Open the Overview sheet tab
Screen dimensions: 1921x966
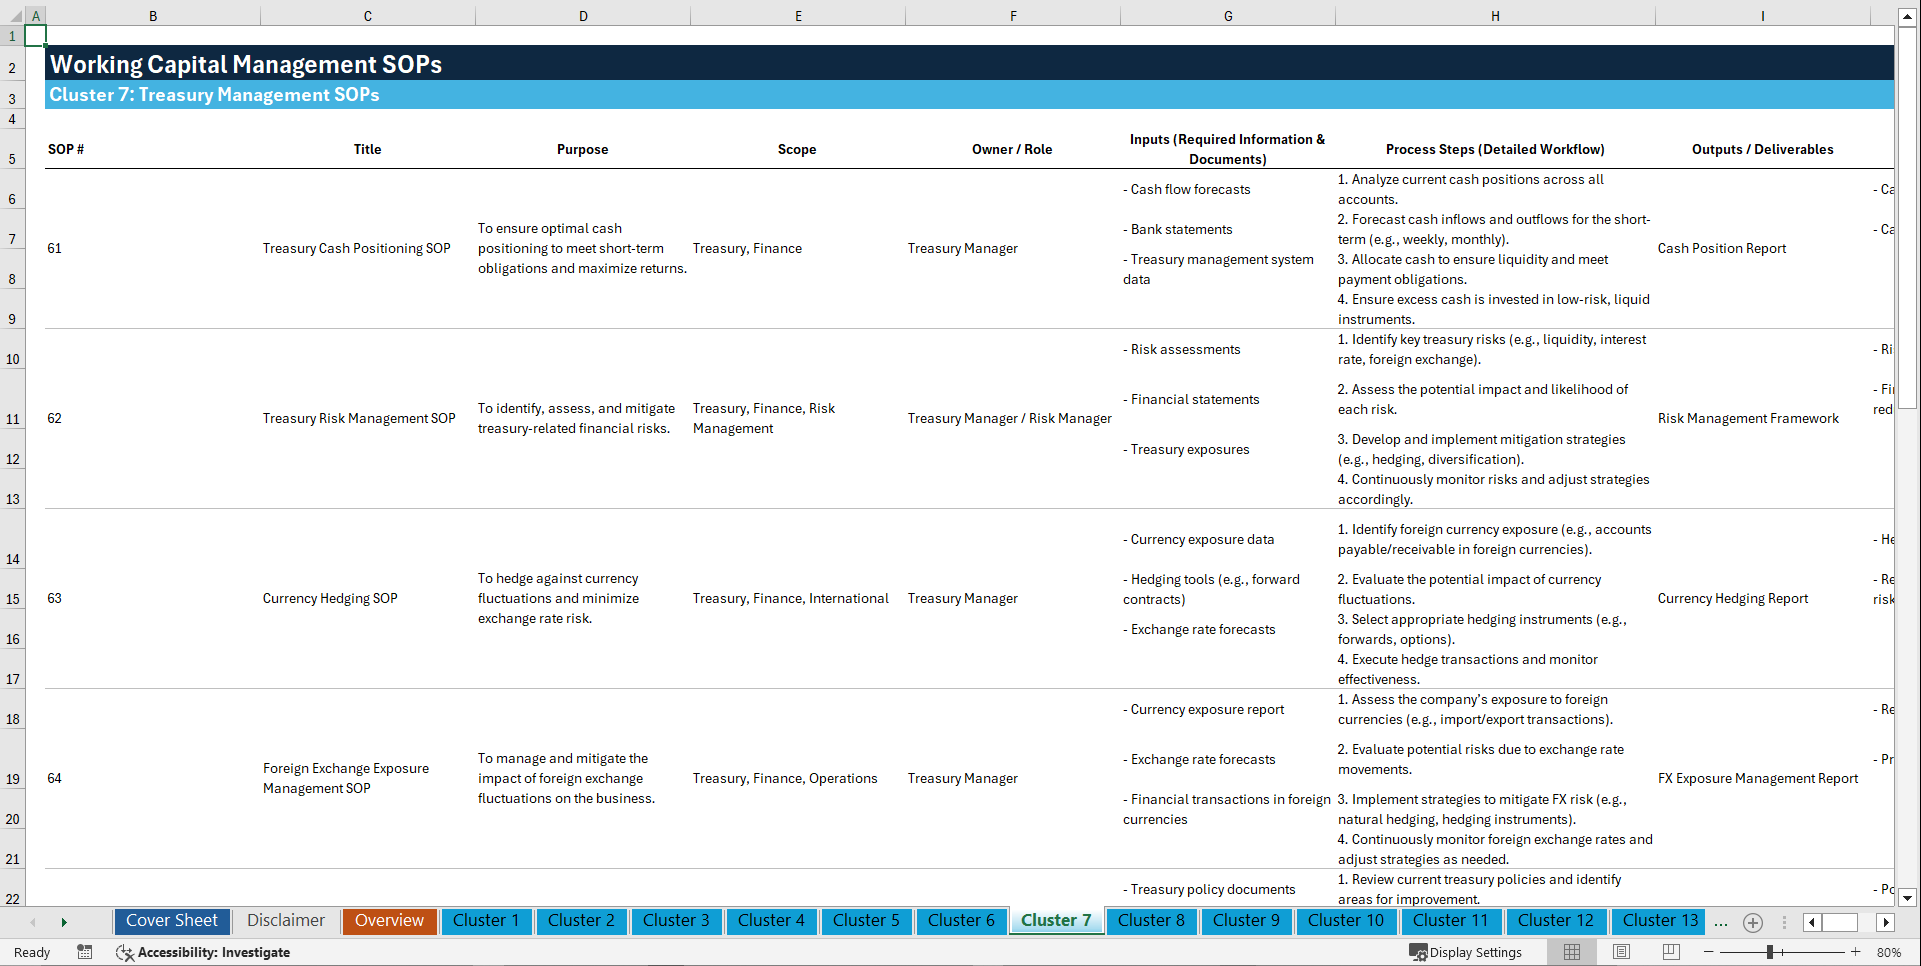tap(389, 920)
